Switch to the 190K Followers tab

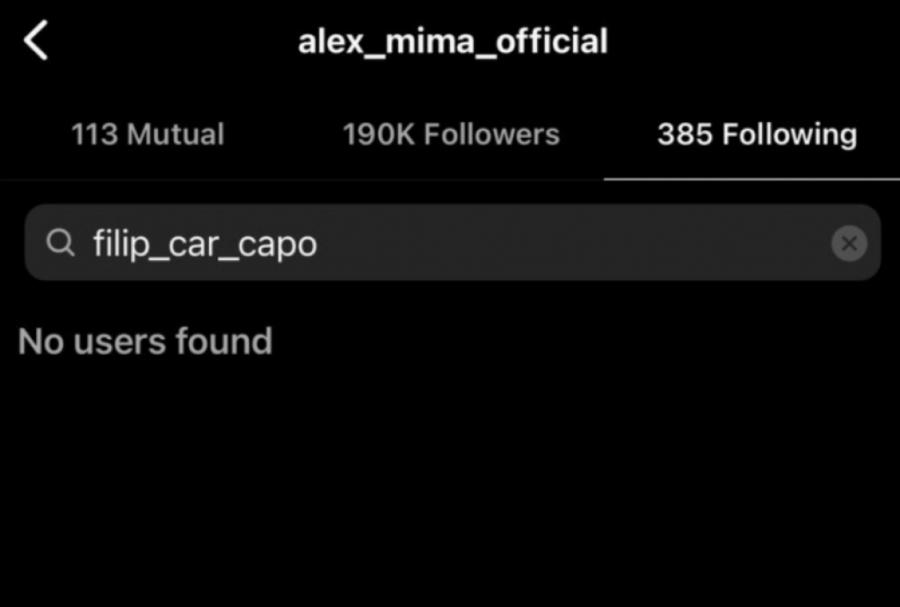tap(451, 135)
